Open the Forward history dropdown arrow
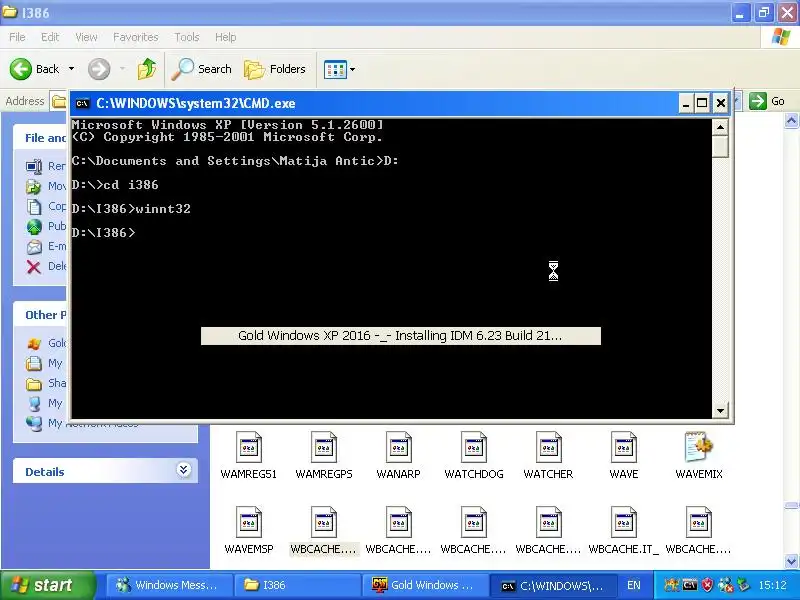 tap(122, 68)
